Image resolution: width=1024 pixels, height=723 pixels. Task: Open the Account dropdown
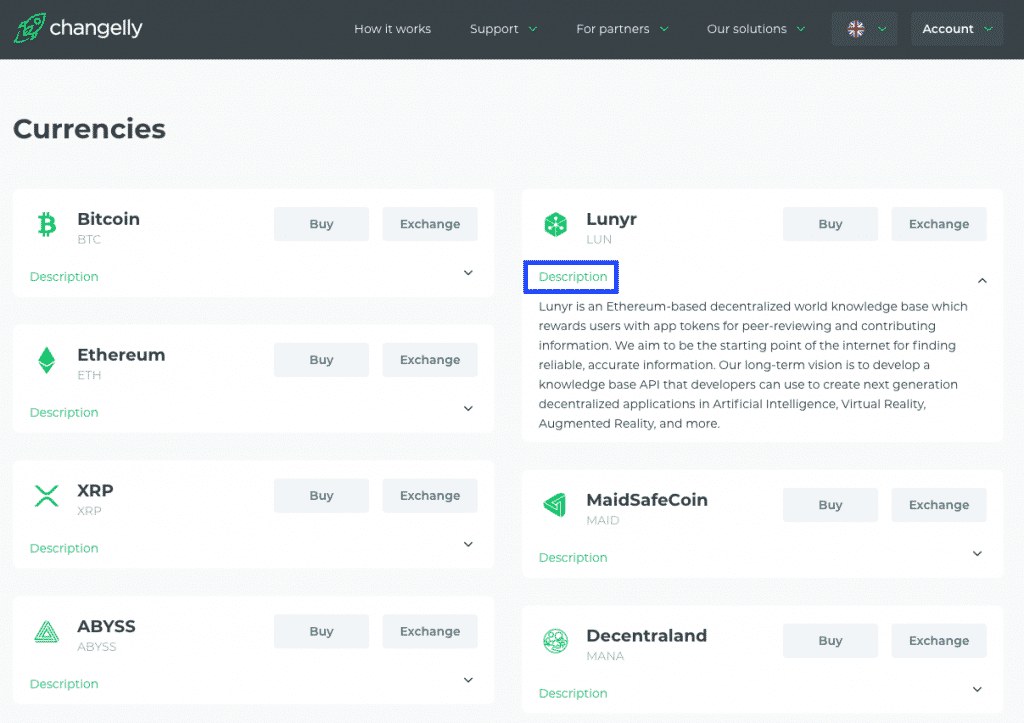point(957,29)
